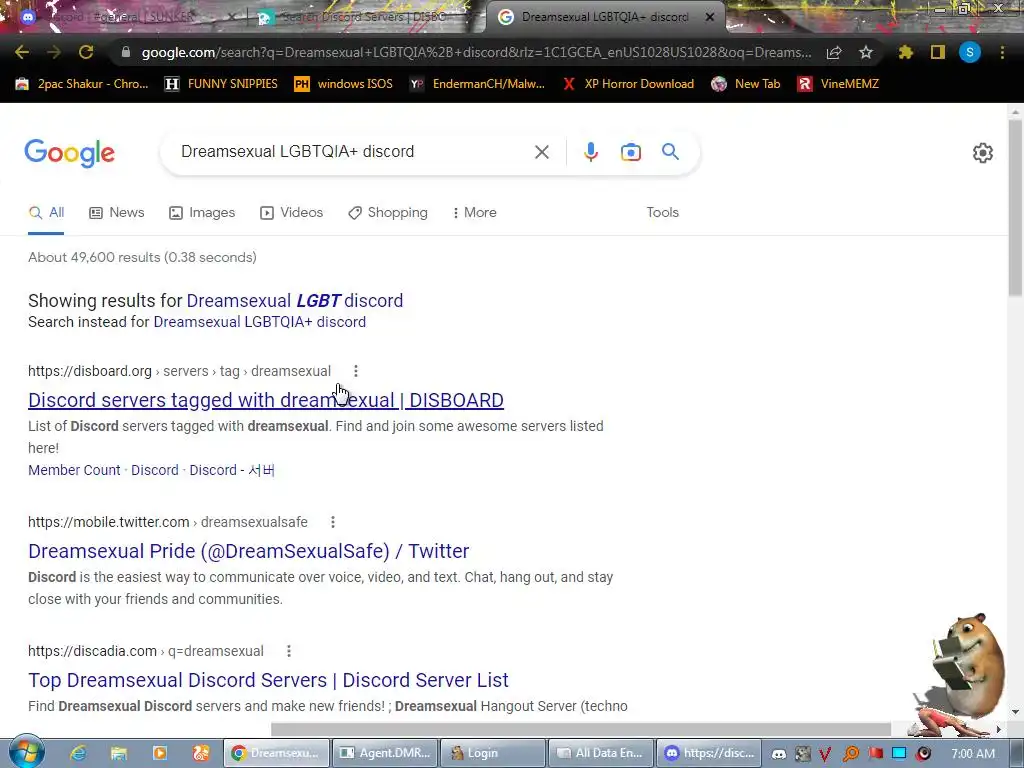
Task: Open the three-dot options for disboard.org result
Action: (x=355, y=371)
